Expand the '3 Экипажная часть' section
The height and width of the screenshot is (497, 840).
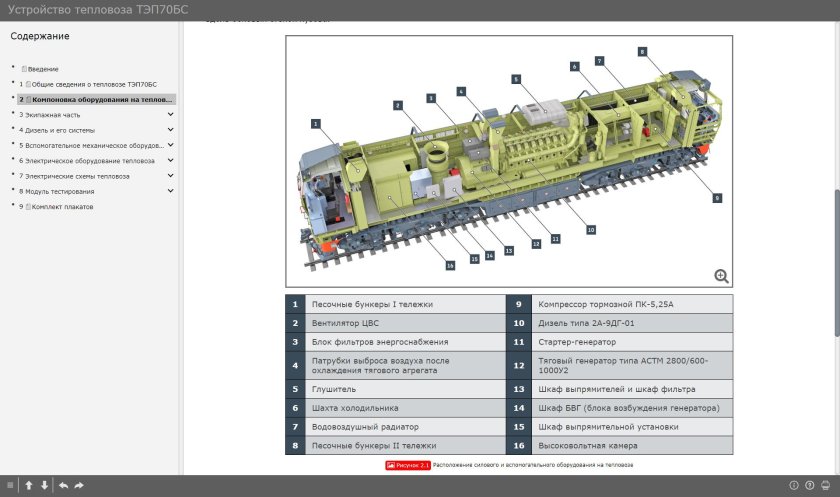click(x=171, y=114)
